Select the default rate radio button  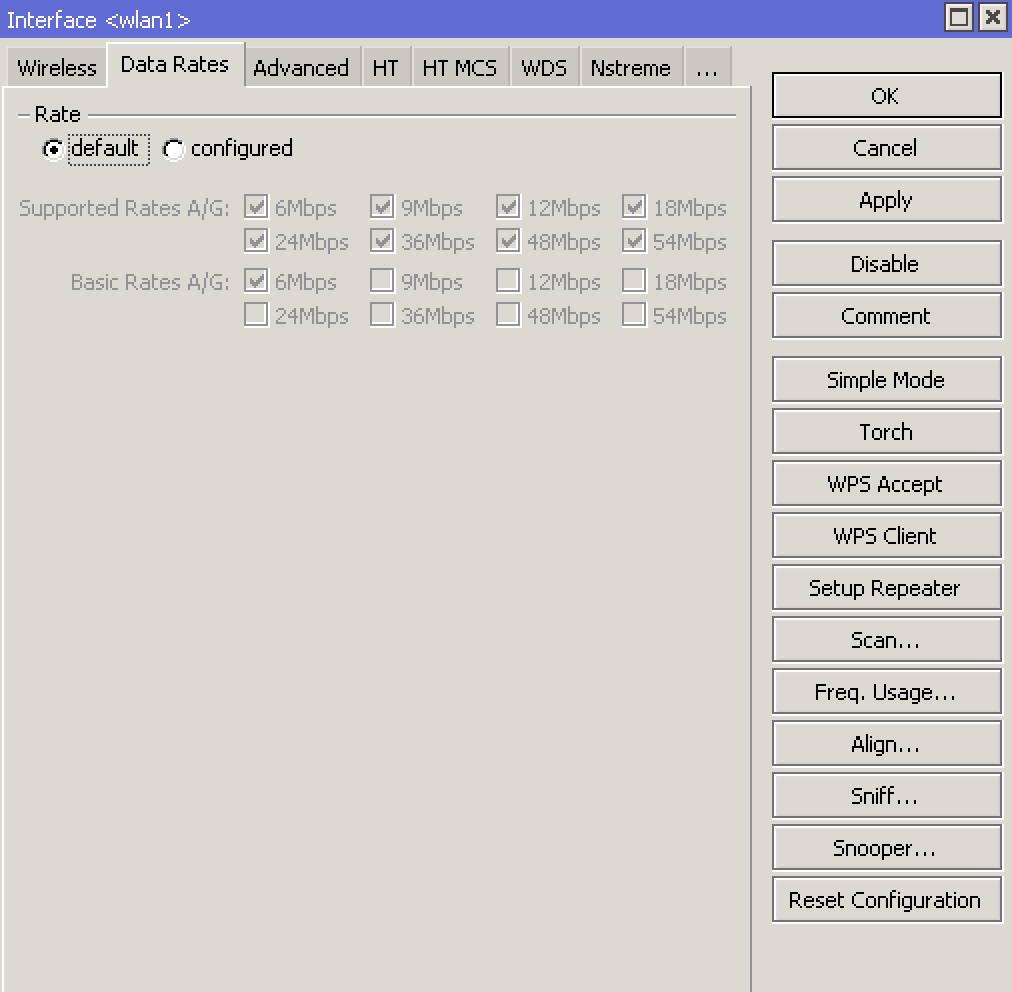coord(54,148)
